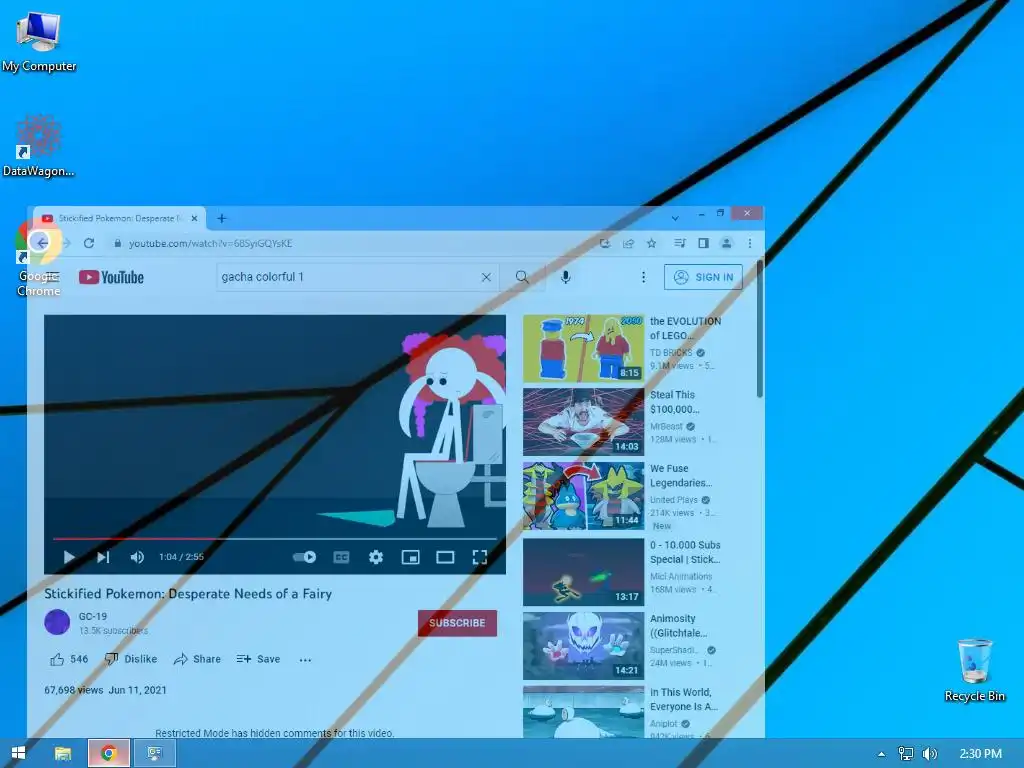Viewport: 1024px width, 768px height.
Task: Open Chrome three-dot menu
Action: [x=750, y=243]
